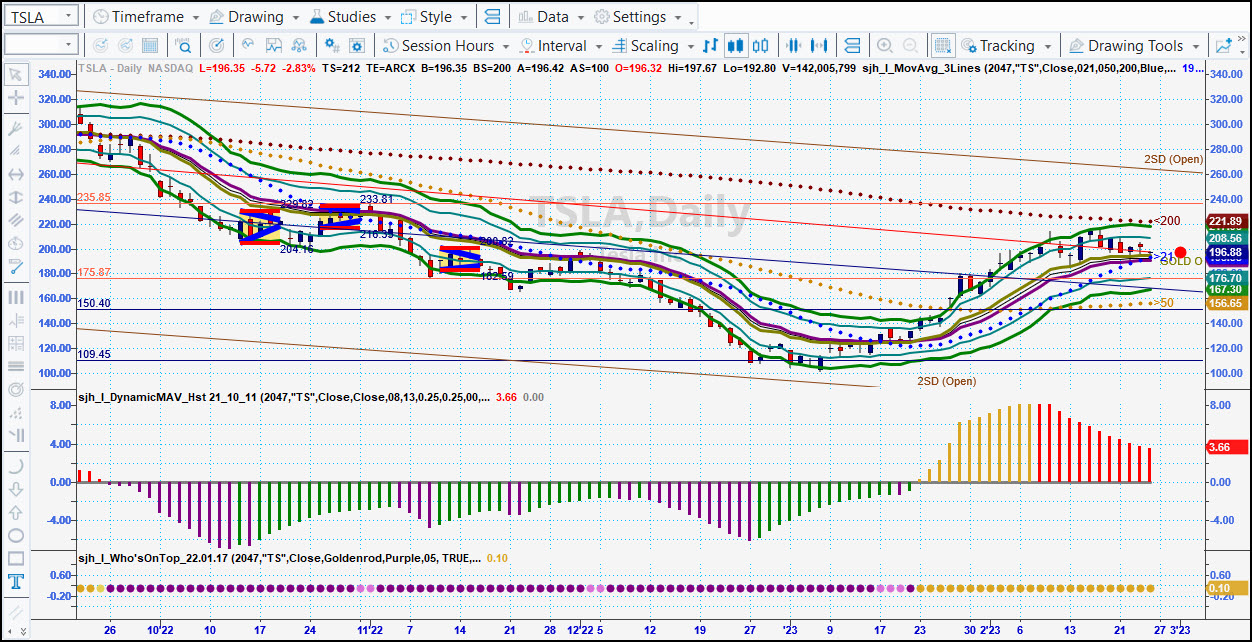Open the Settings menu
This screenshot has height=642, width=1252.
pos(637,17)
